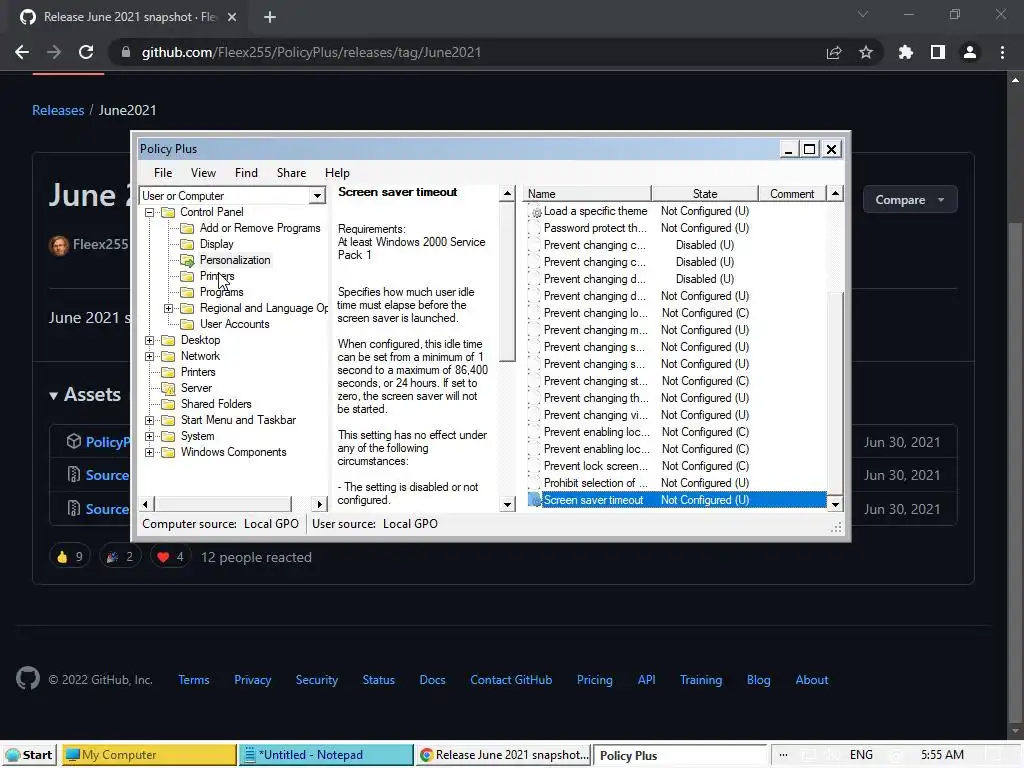Click the Fleex255 avatar

59,246
